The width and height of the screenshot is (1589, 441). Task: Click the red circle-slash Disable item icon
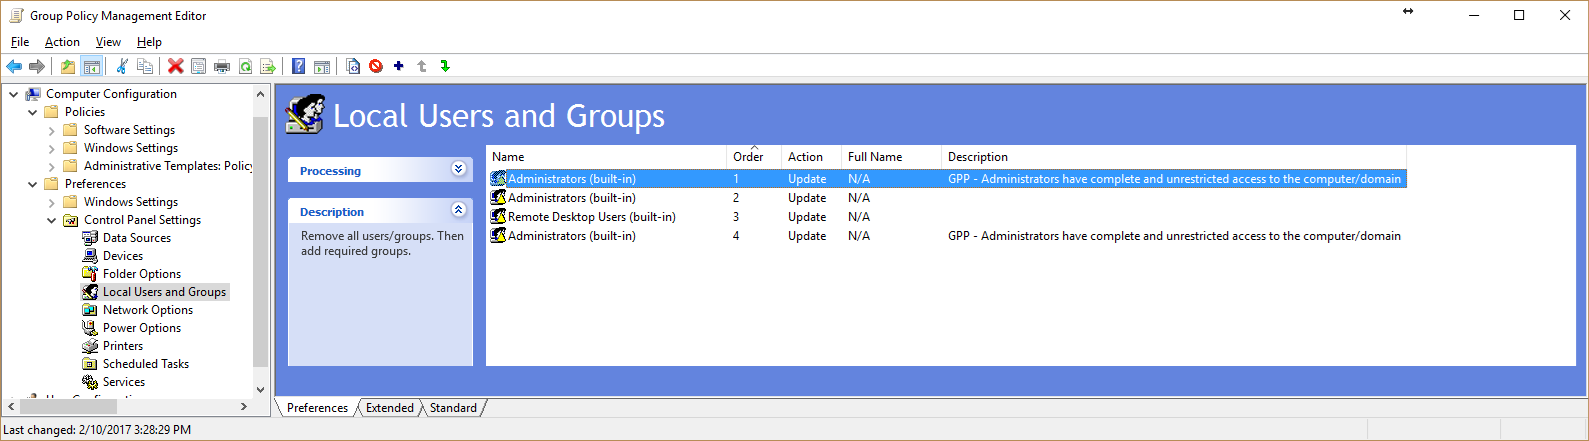coord(376,66)
